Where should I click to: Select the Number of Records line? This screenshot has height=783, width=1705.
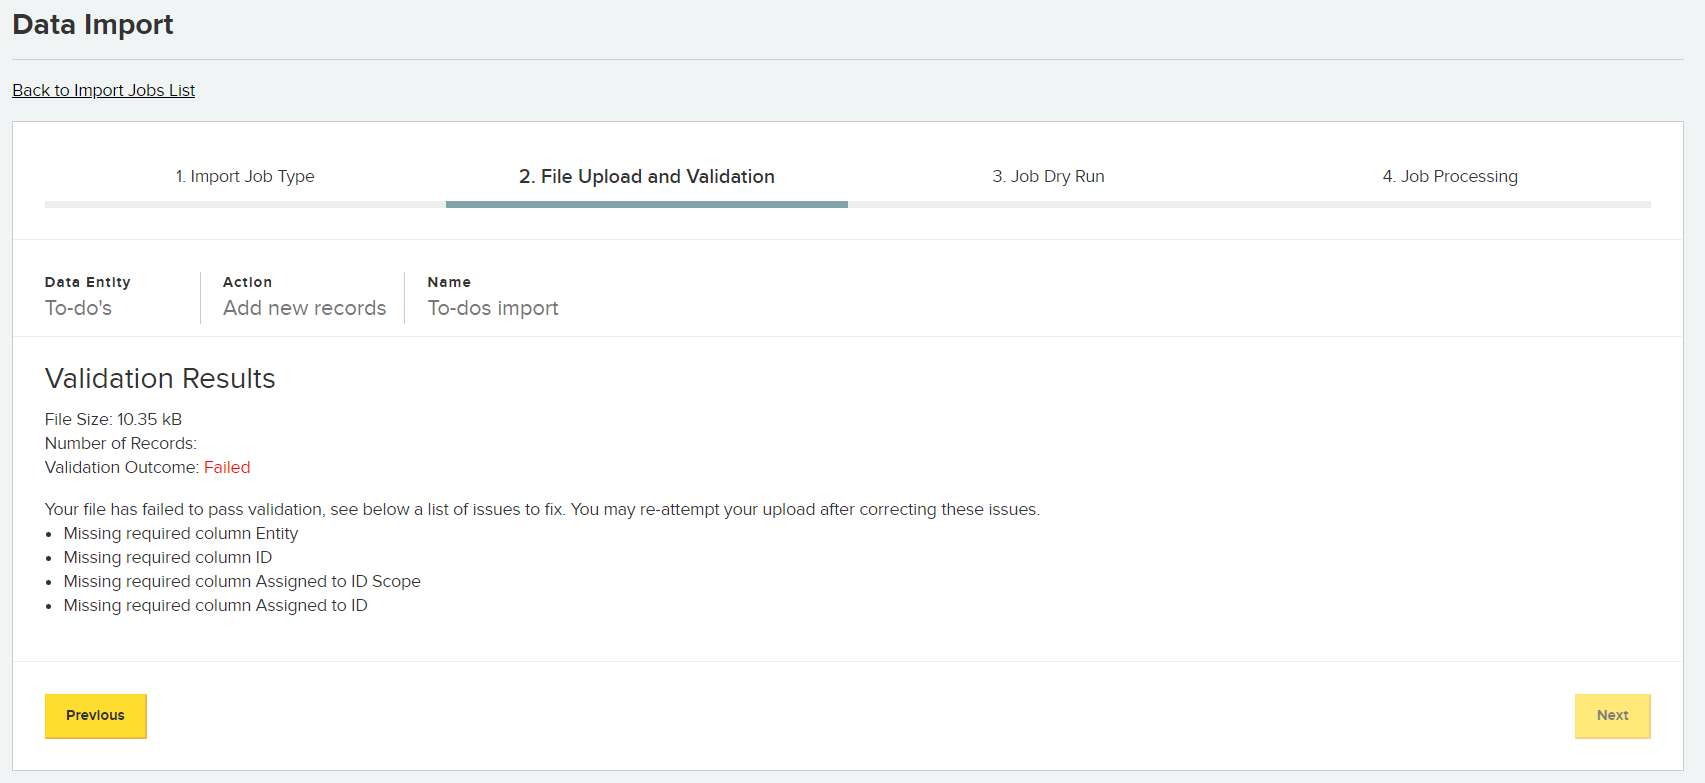121,443
